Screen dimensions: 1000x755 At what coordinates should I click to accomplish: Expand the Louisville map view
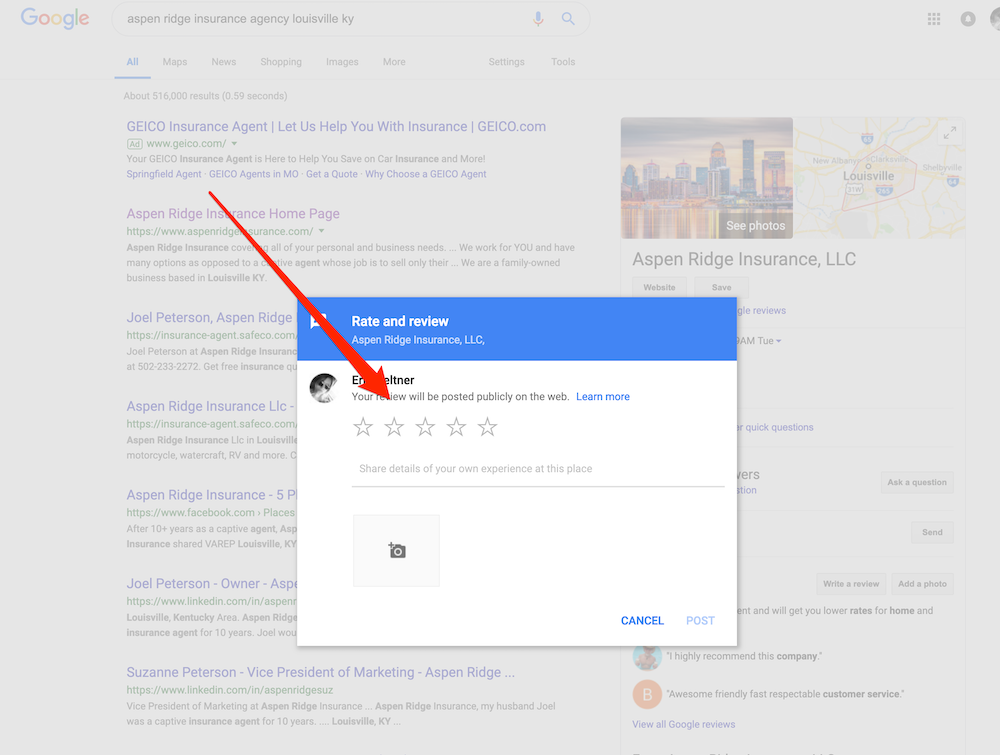[950, 133]
